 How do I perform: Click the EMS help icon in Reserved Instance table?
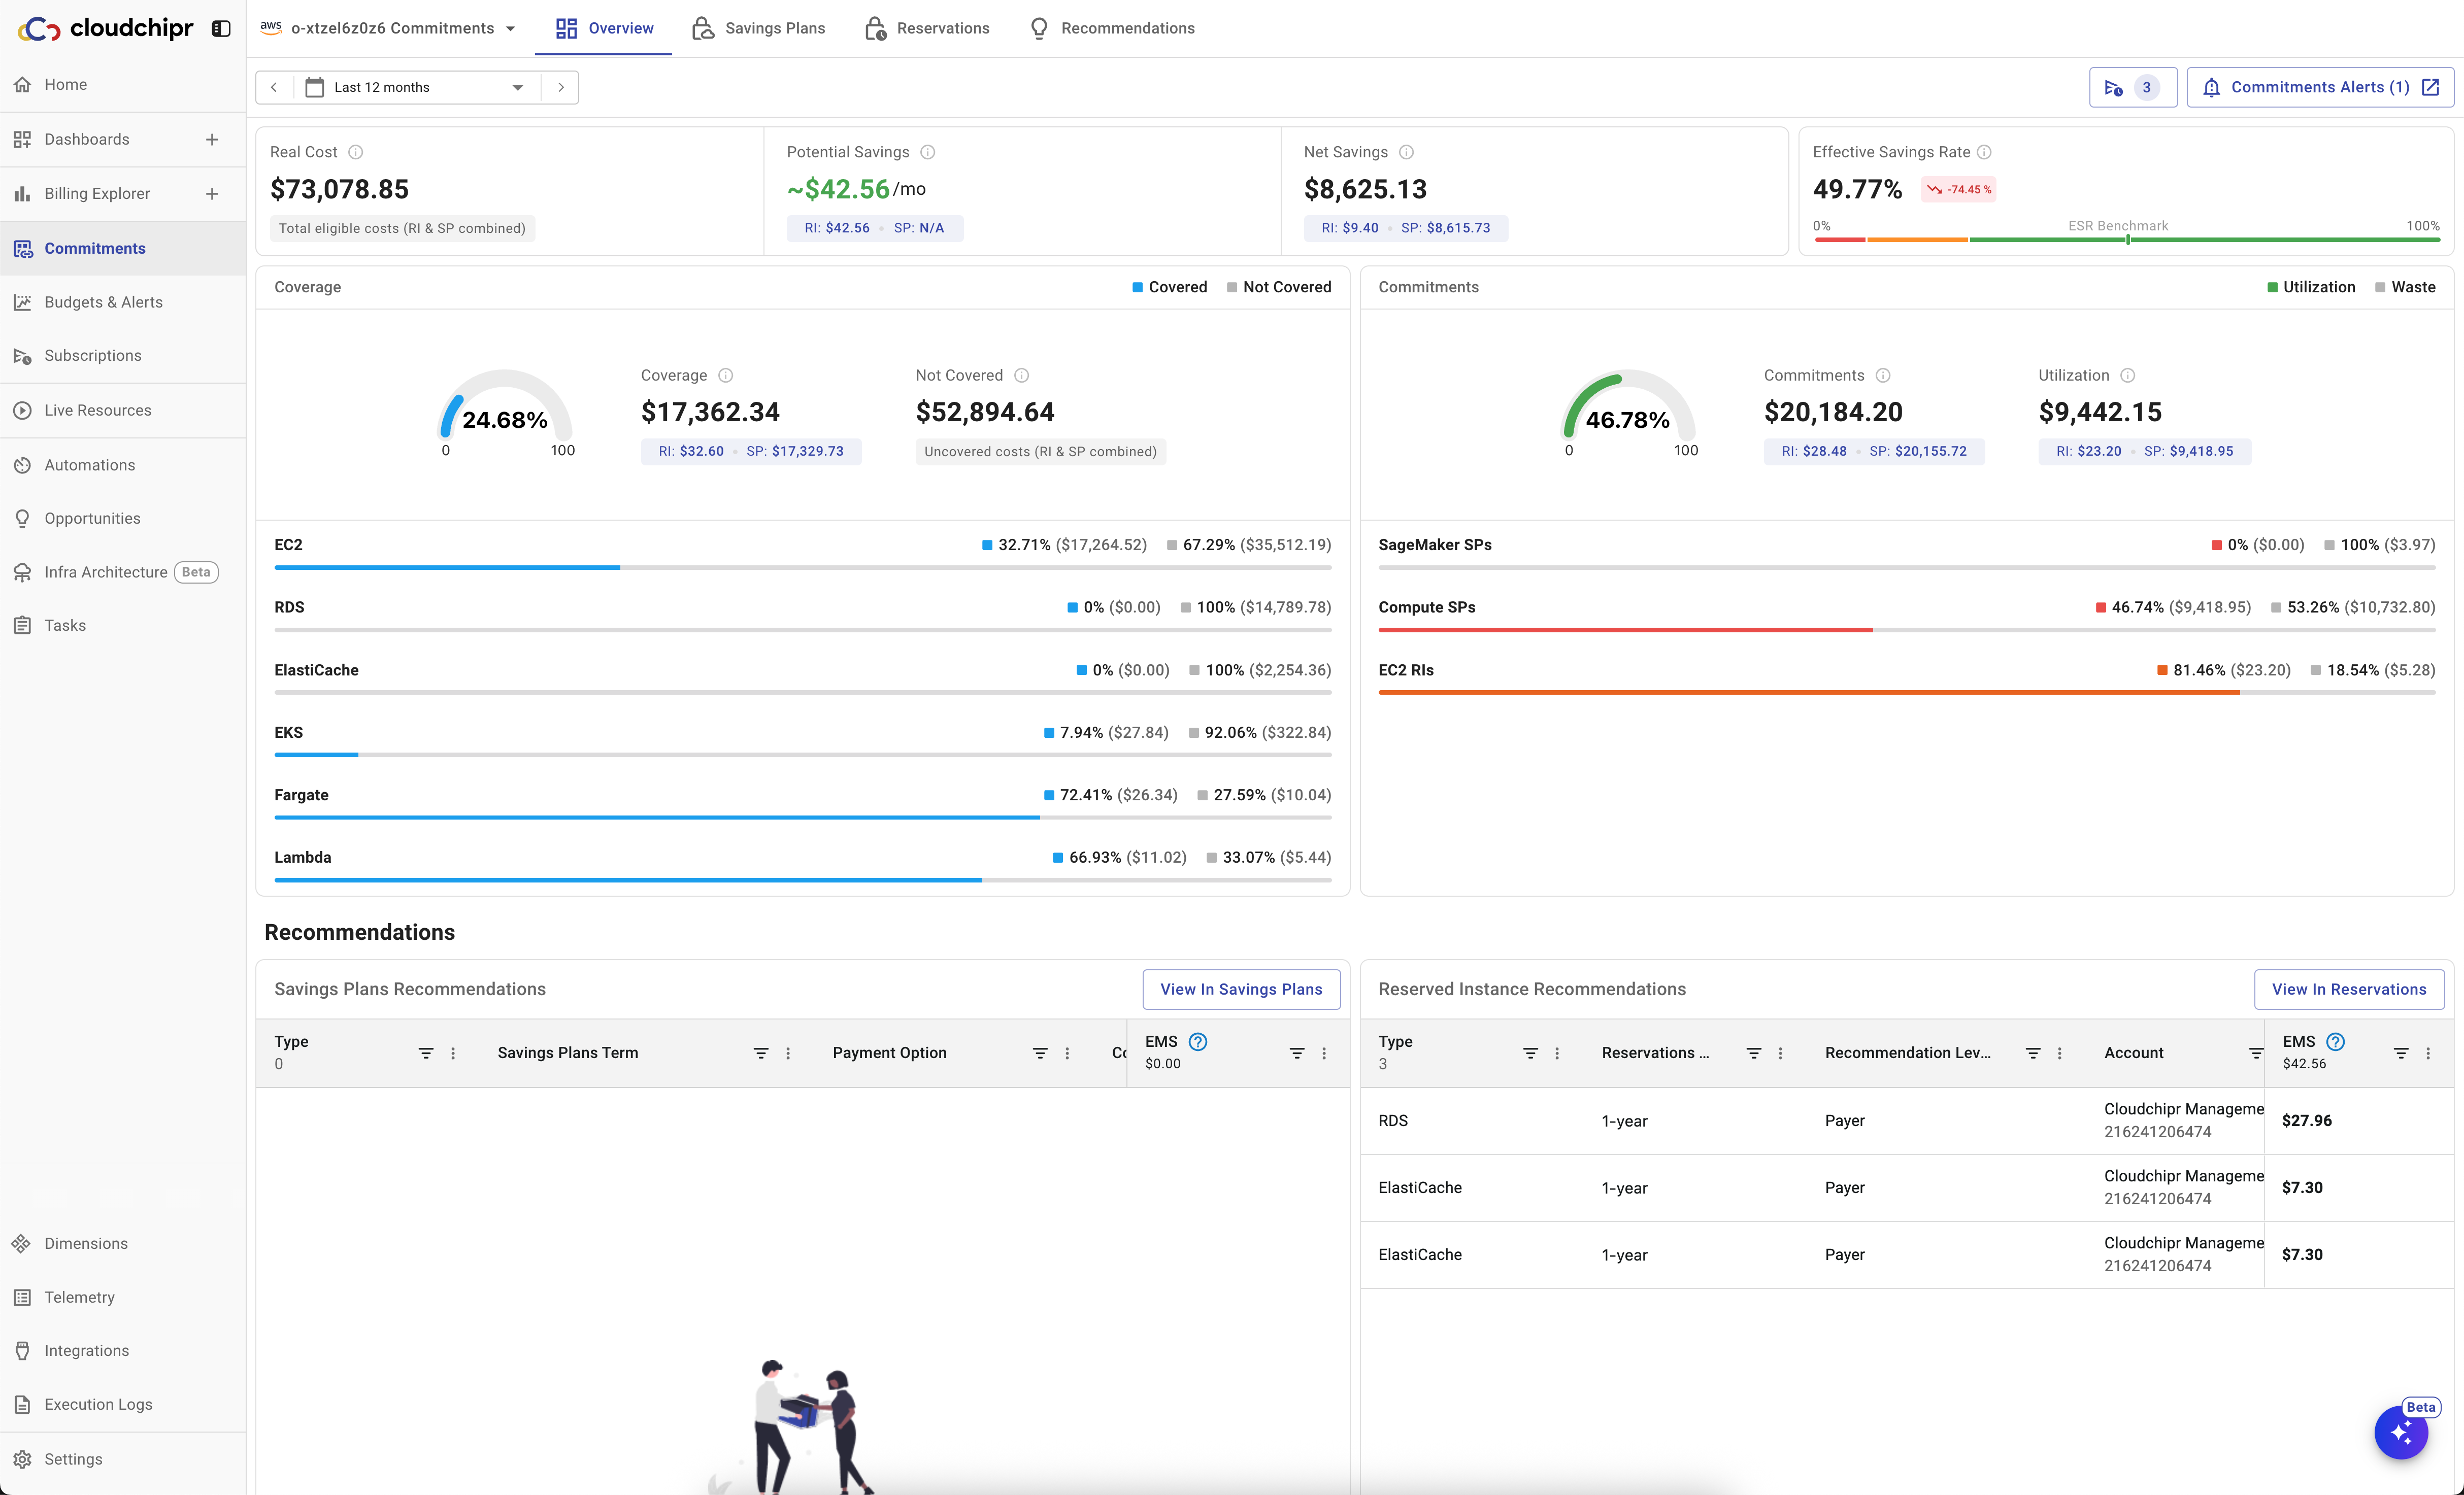(2335, 1041)
